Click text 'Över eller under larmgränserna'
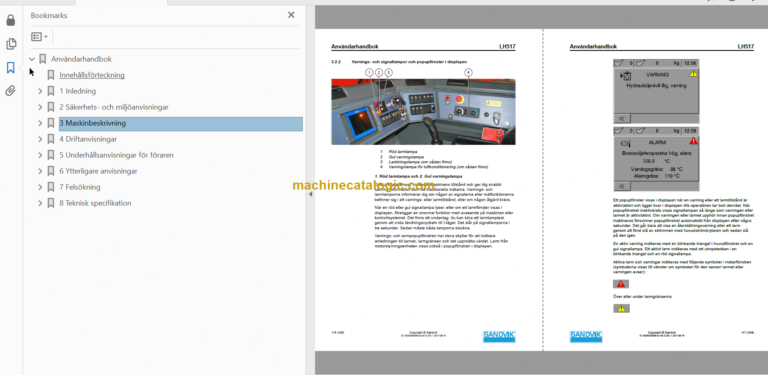Image resolution: width=768 pixels, height=375 pixels. [x=642, y=297]
